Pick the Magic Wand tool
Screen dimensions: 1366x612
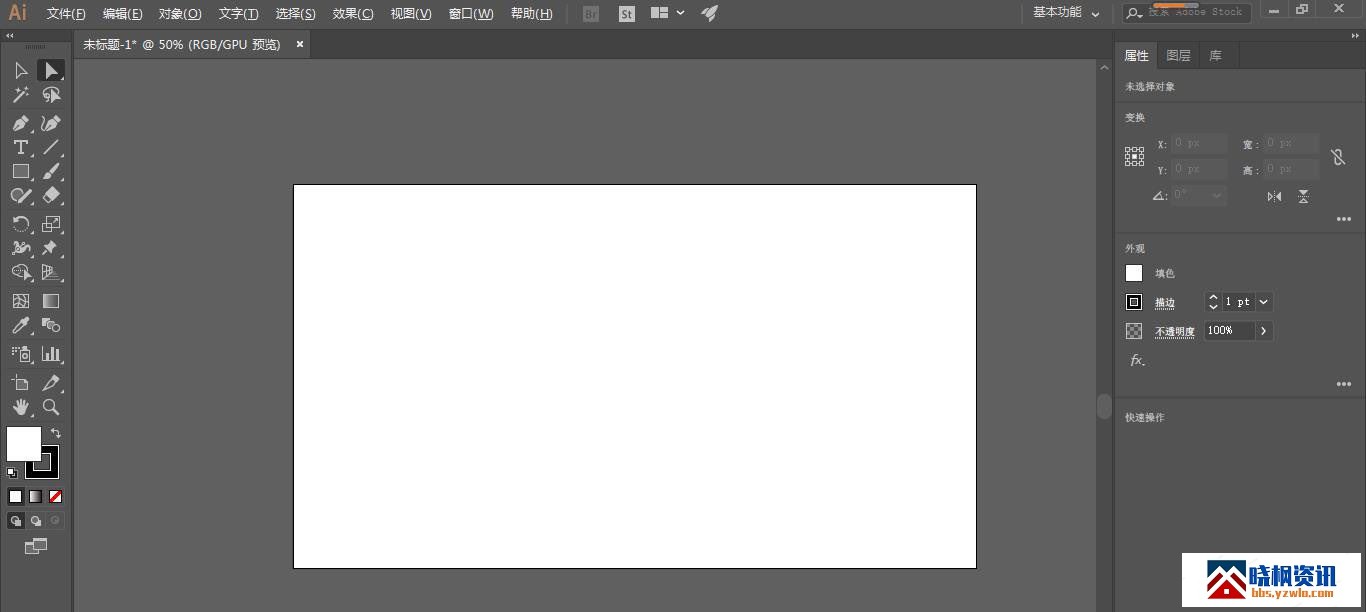20,95
